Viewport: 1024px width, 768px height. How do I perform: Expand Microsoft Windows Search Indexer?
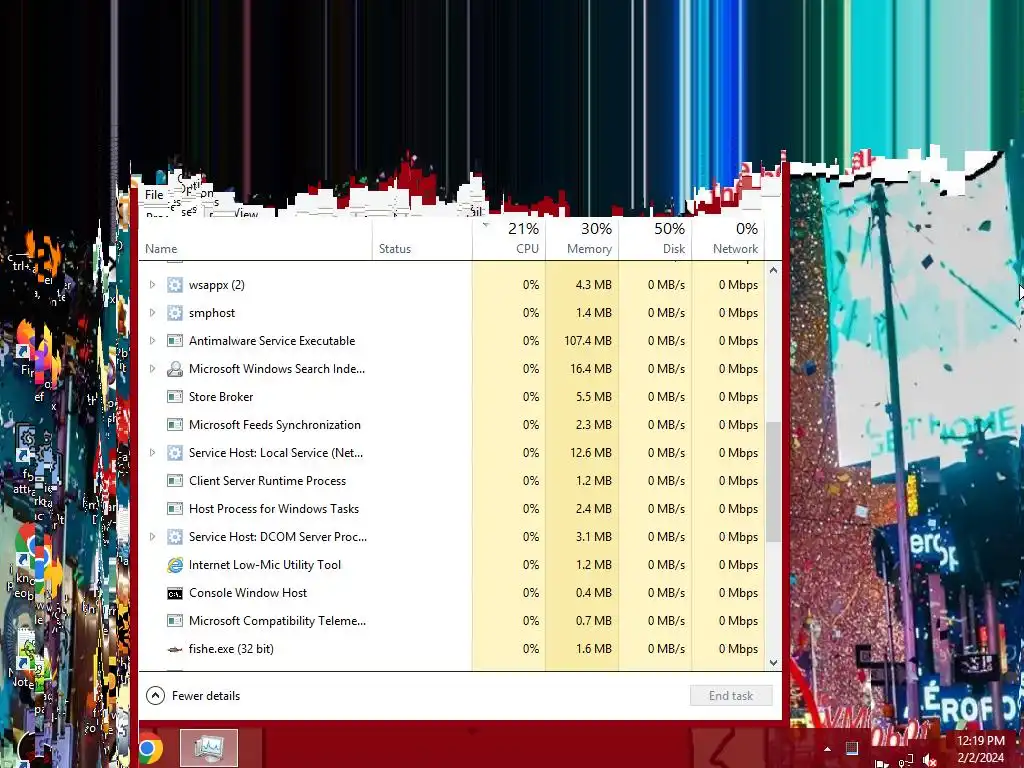click(152, 369)
